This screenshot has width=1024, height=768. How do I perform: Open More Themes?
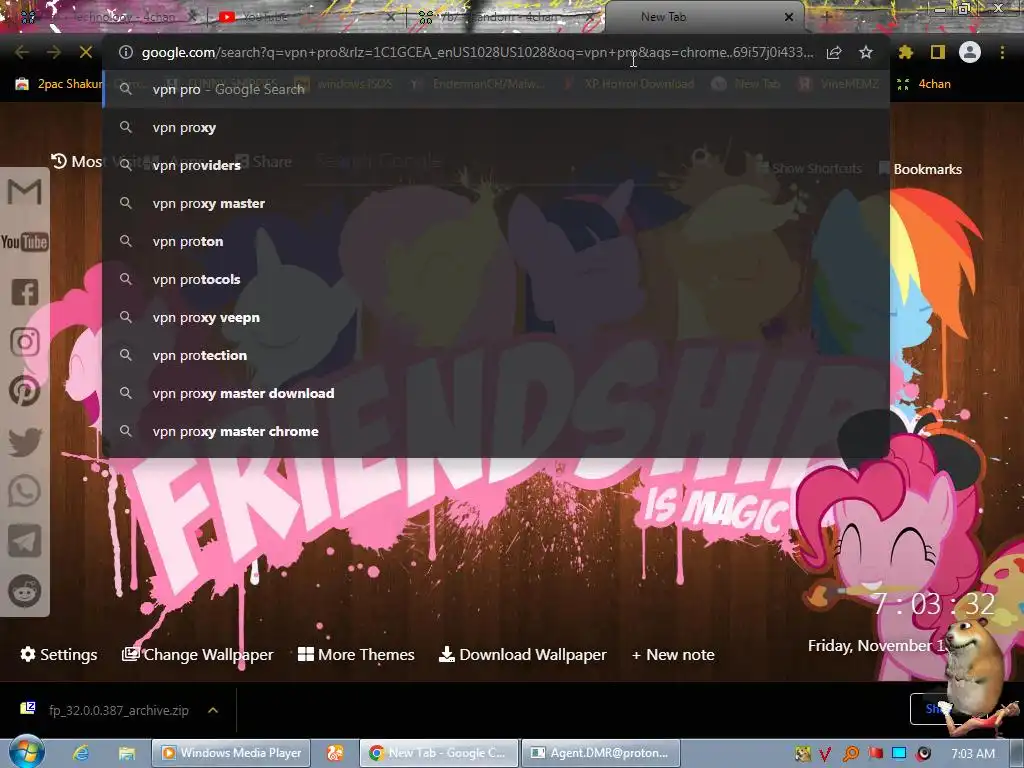coord(356,654)
